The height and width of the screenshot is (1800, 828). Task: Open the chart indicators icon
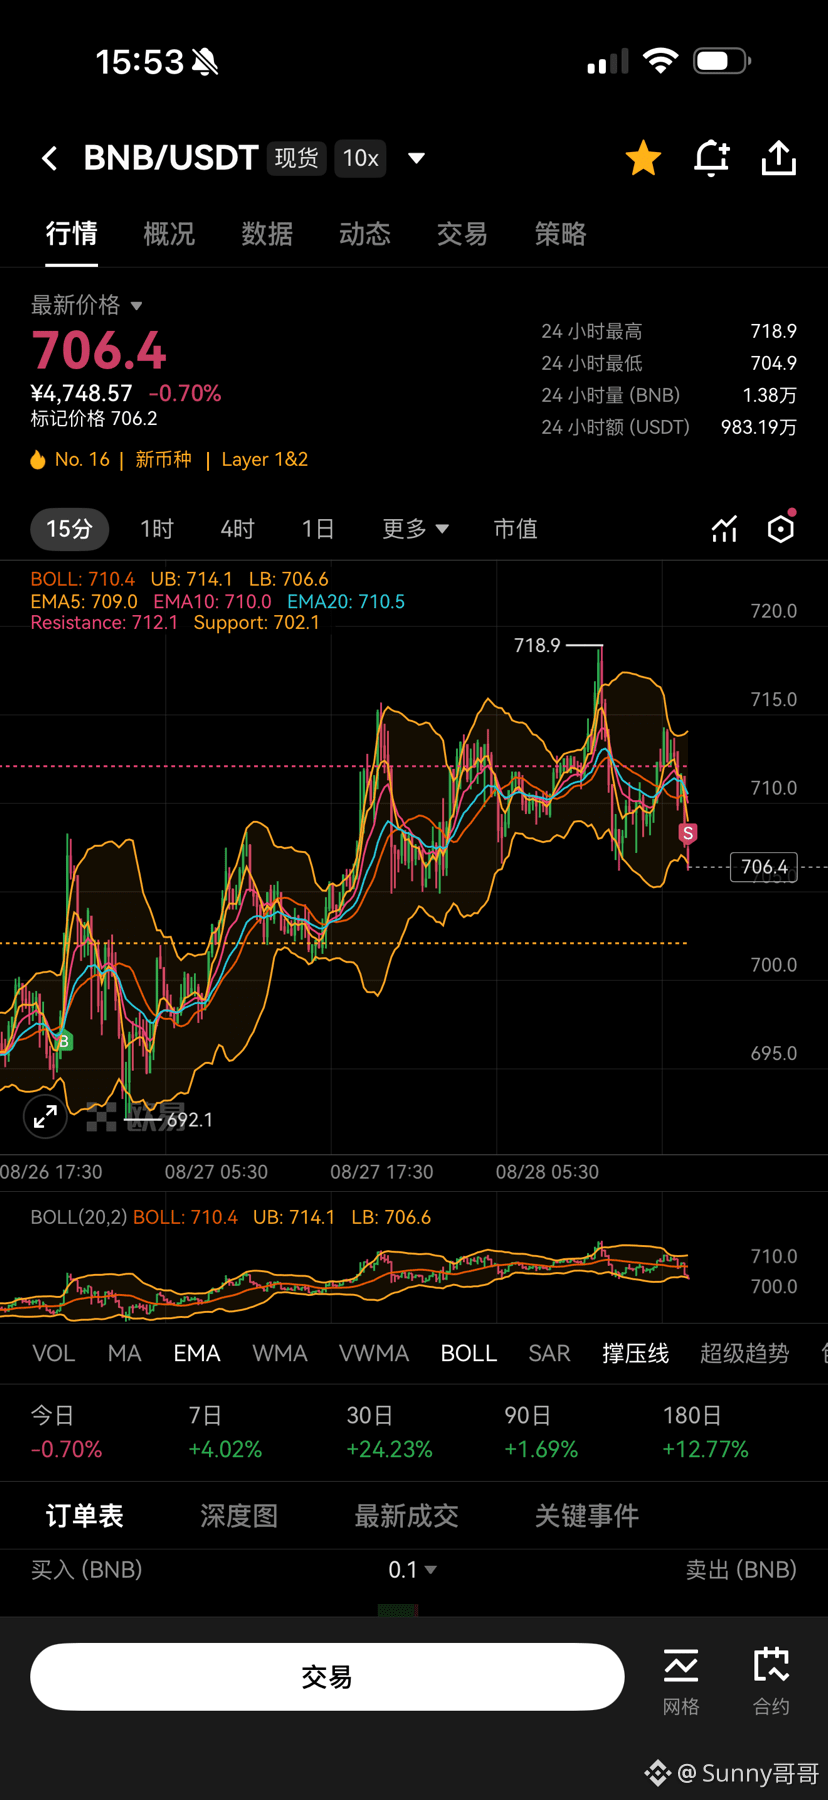pyautogui.click(x=724, y=529)
